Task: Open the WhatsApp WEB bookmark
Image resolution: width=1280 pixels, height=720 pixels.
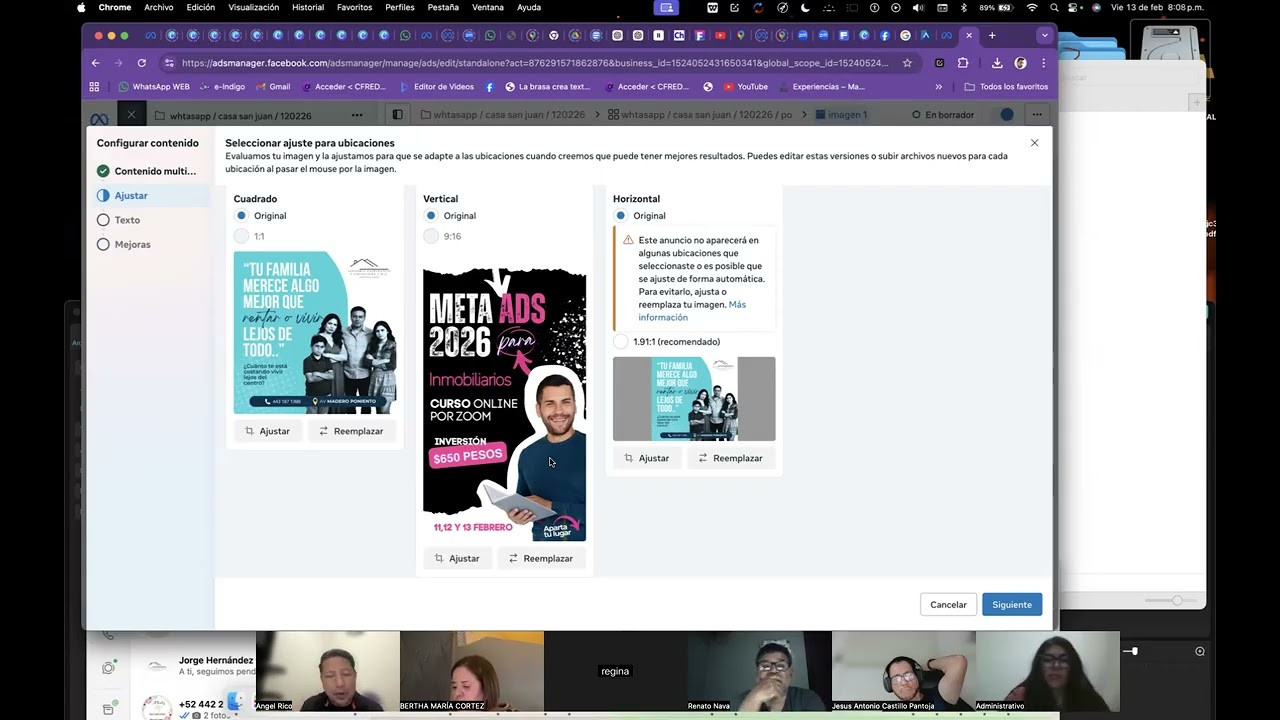Action: pyautogui.click(x=154, y=87)
